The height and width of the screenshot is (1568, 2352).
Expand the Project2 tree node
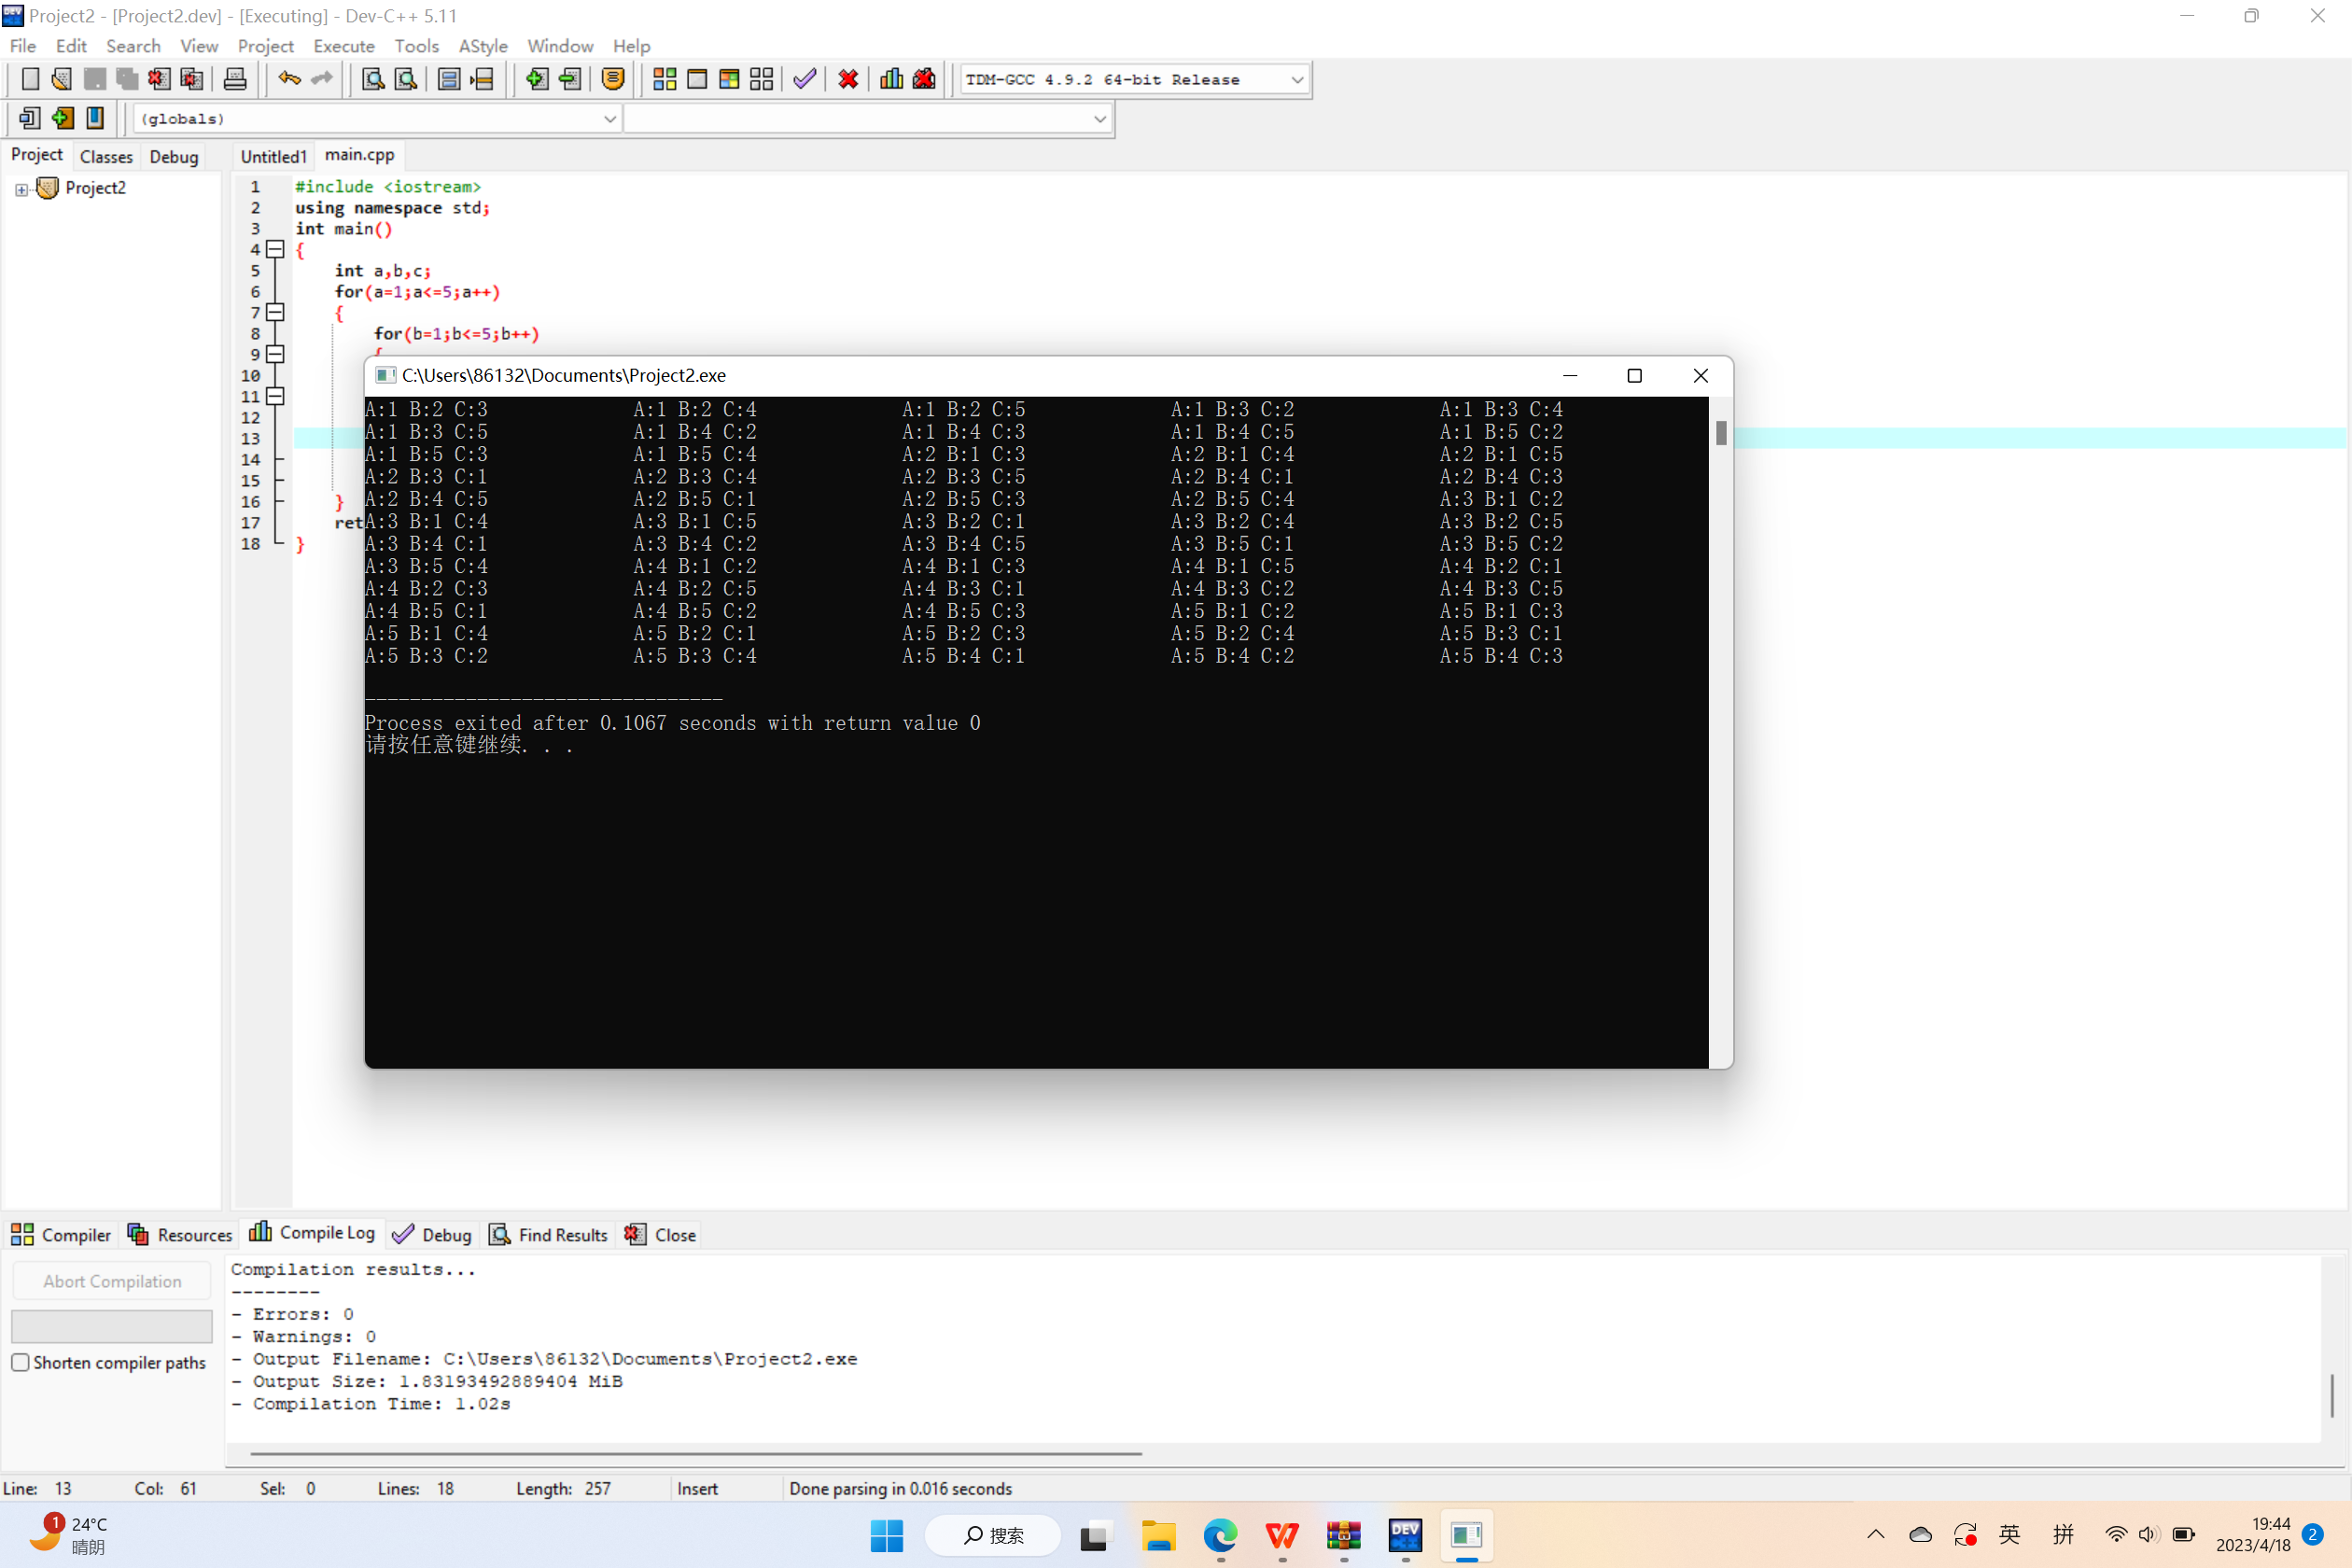[21, 189]
